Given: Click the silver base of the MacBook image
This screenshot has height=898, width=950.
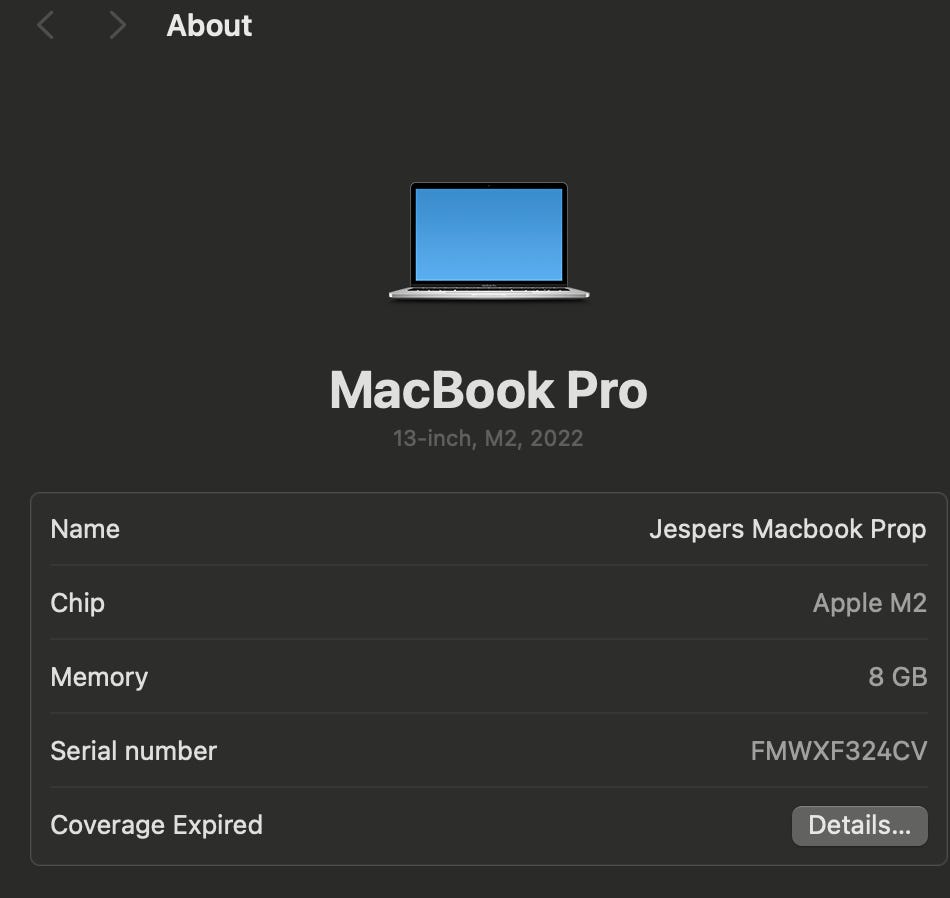Looking at the screenshot, I should (489, 292).
